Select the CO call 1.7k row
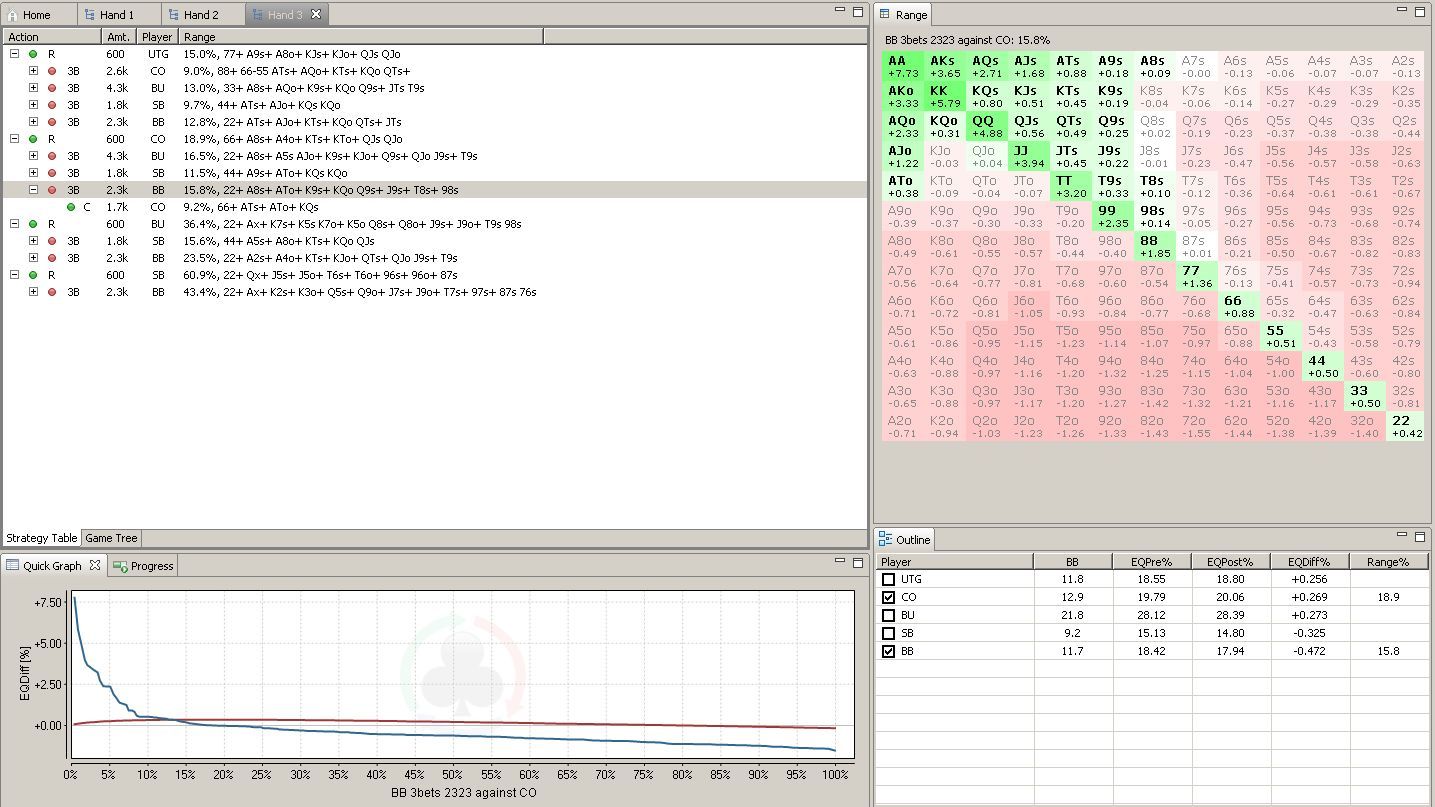This screenshot has width=1435, height=807. click(x=434, y=207)
